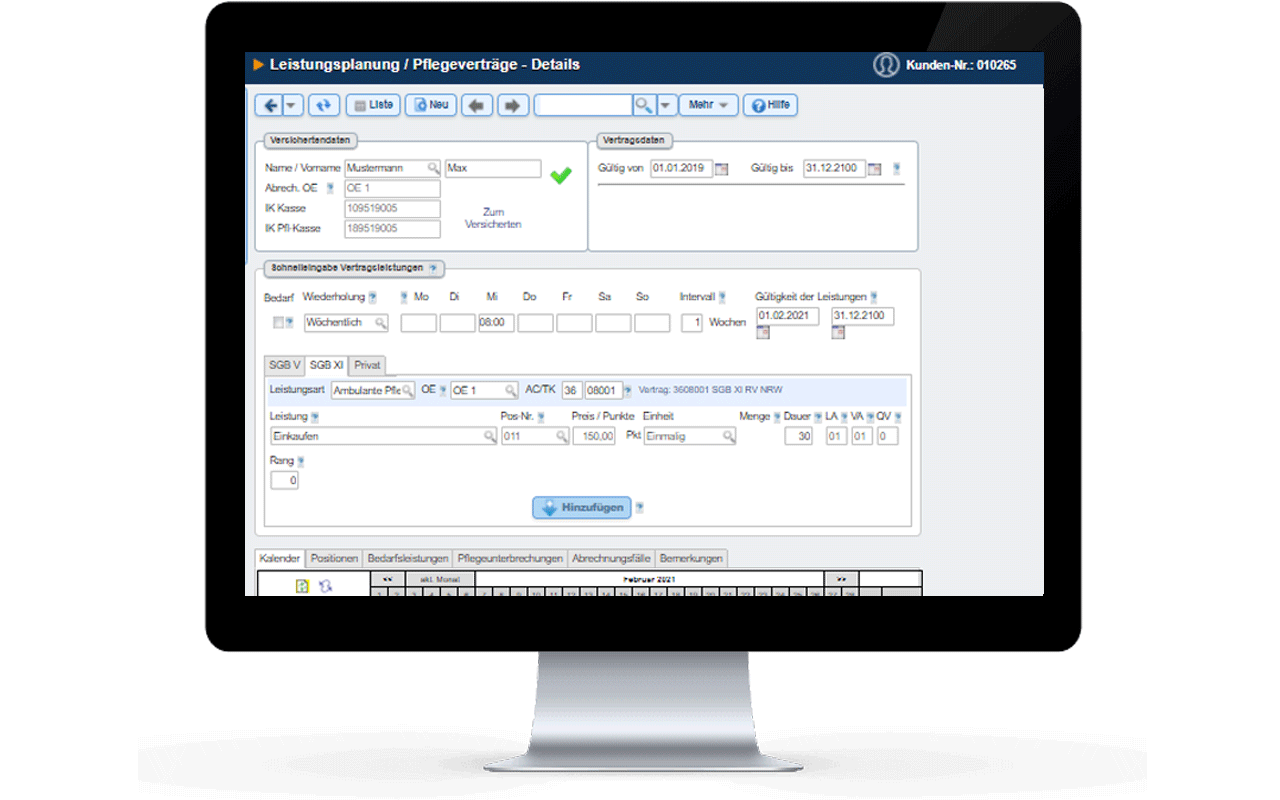Follow the Zum Versicherten link
Screen dimensions: 1280x800
click(493, 218)
